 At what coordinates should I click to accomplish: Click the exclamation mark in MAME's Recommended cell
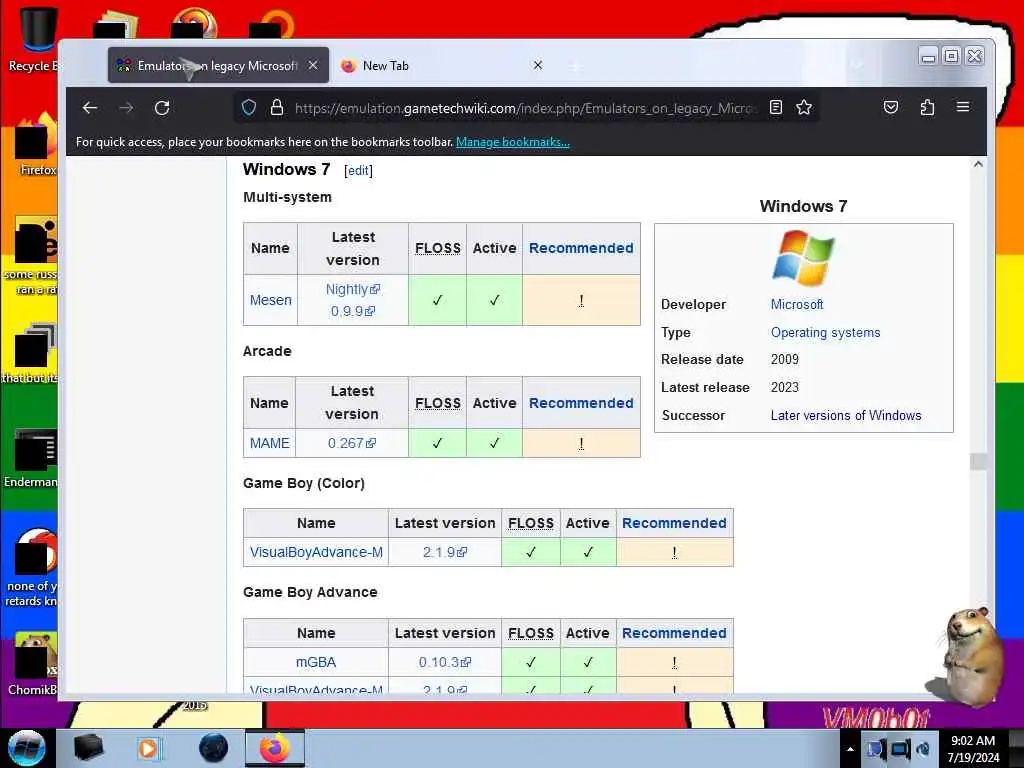[x=581, y=443]
